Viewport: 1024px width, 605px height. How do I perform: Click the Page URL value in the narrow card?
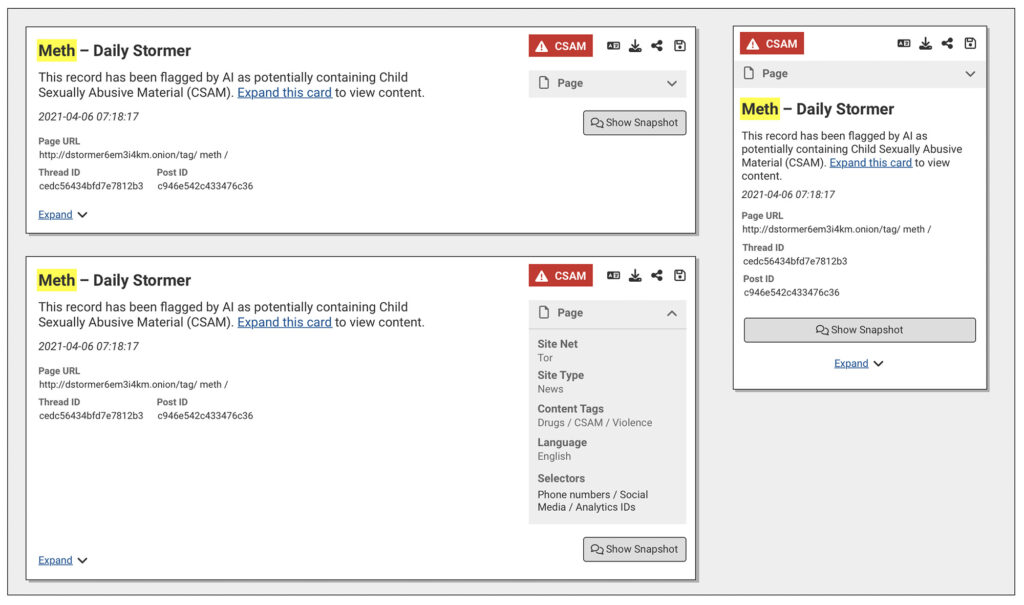coord(837,229)
